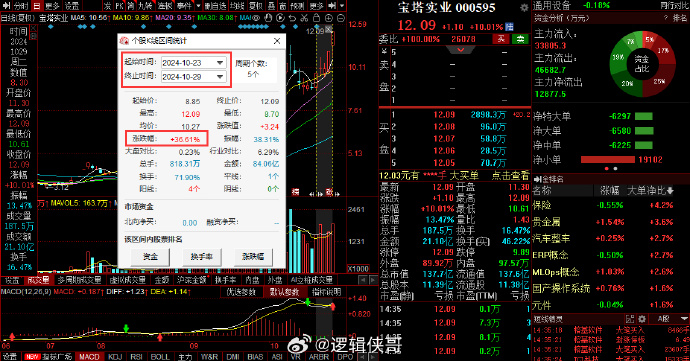Switch to the 分时 chart view
Screen dimensions: 690x361
coord(21,6)
